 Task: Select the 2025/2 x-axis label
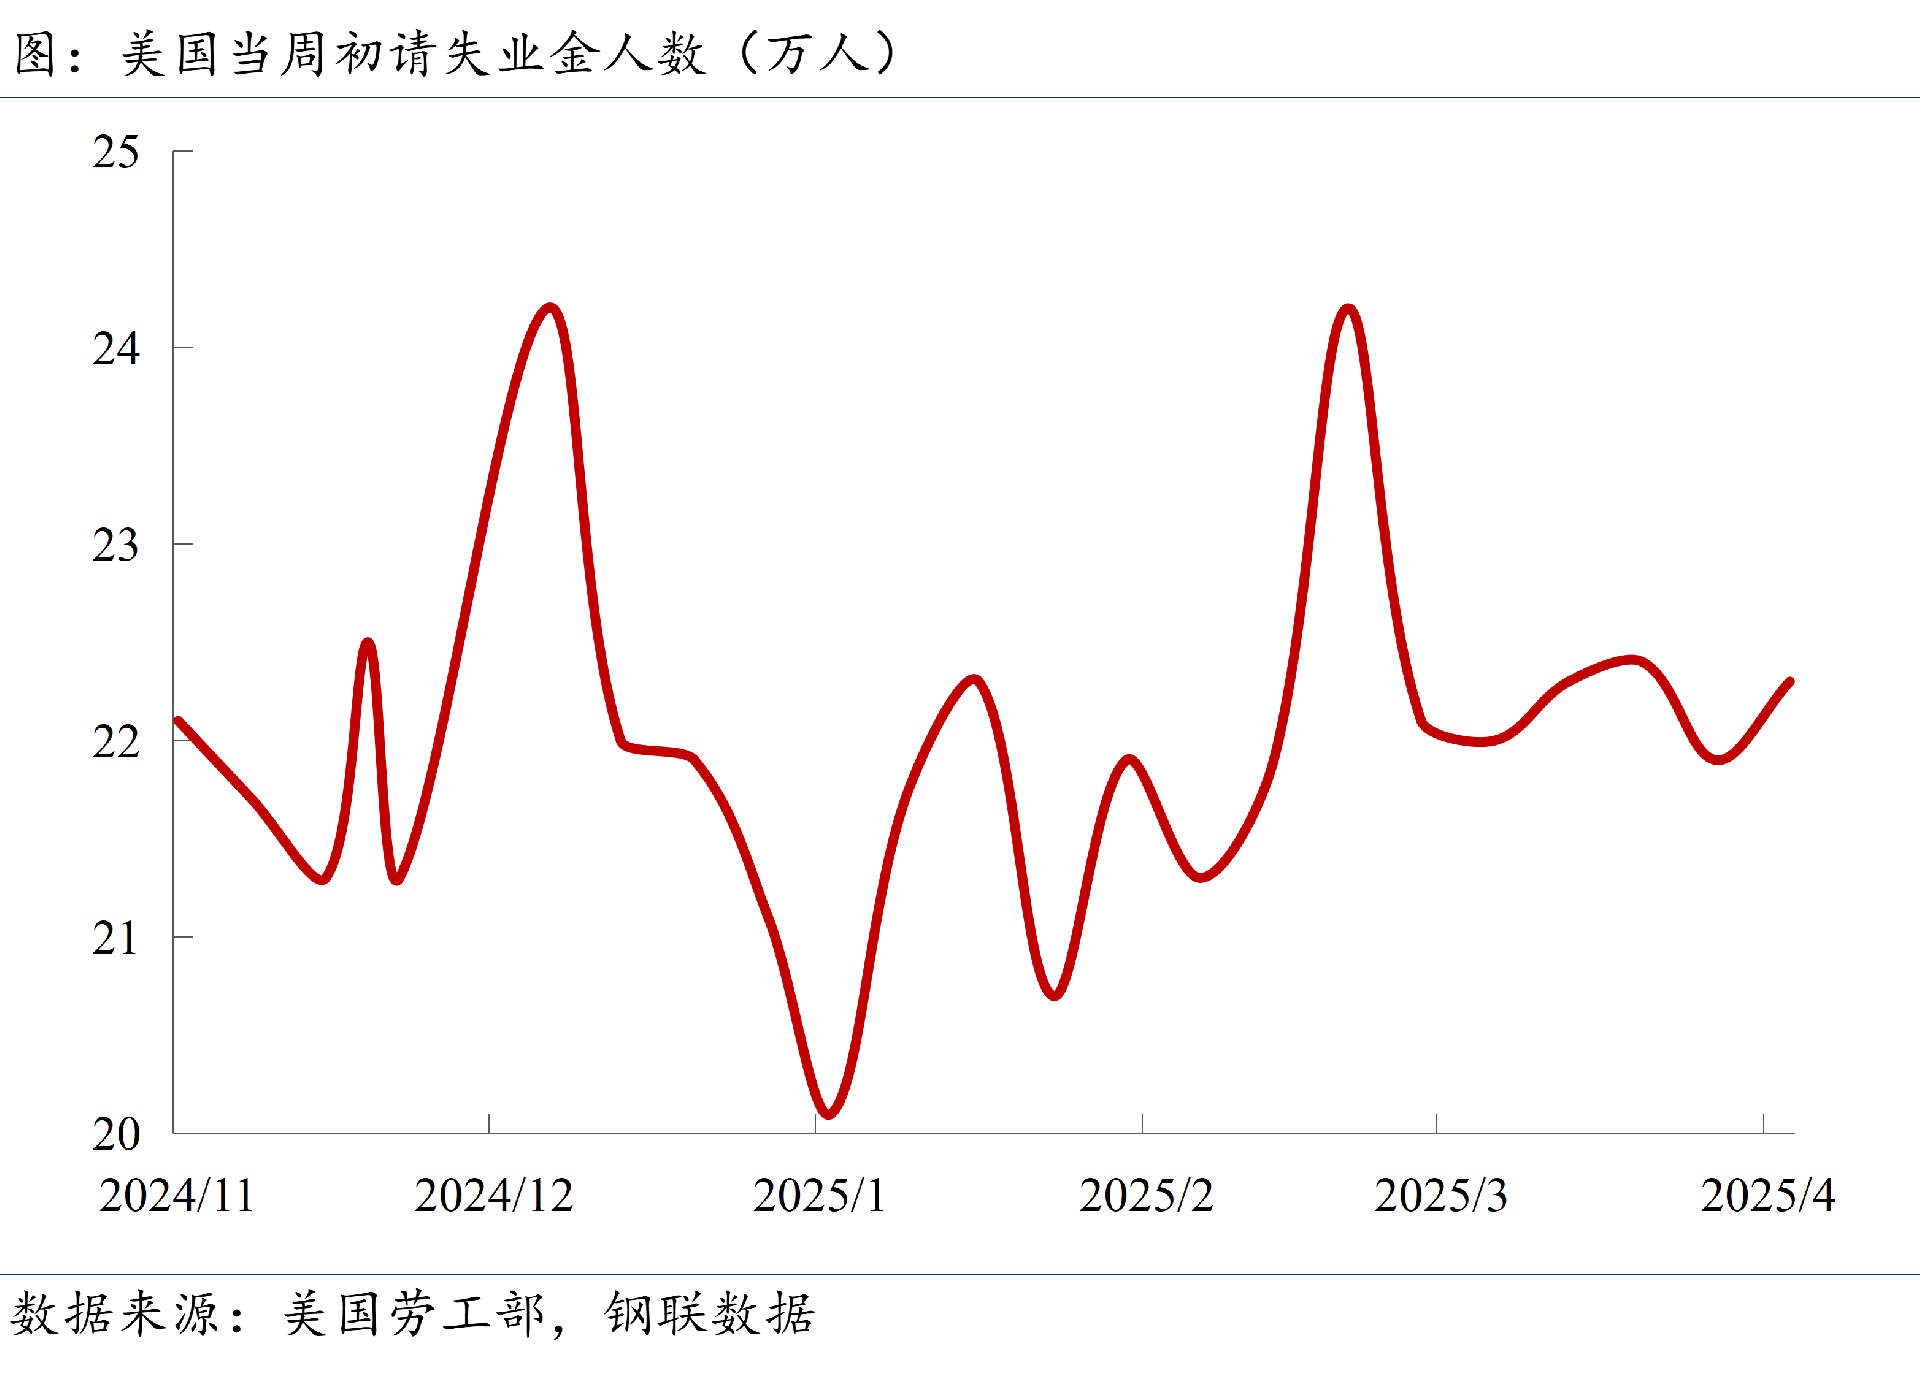(x=1146, y=1196)
